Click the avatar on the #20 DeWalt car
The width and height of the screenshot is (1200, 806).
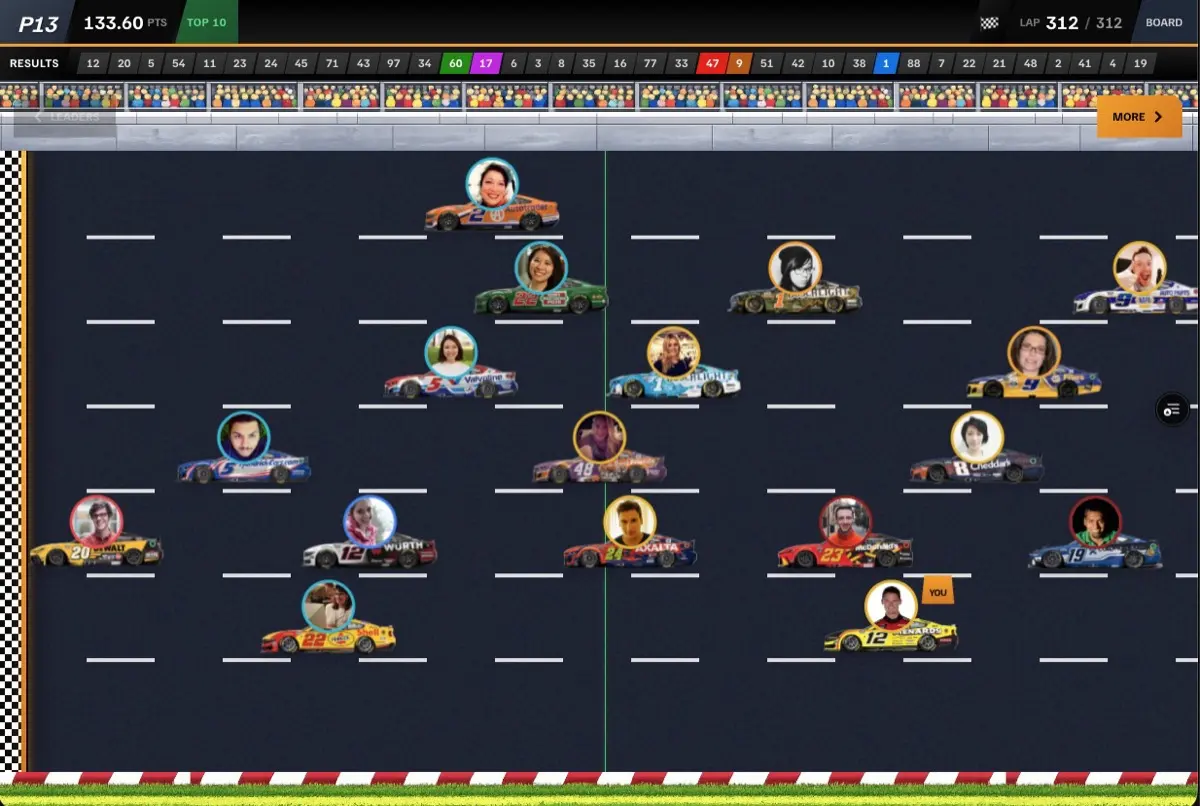pos(96,521)
